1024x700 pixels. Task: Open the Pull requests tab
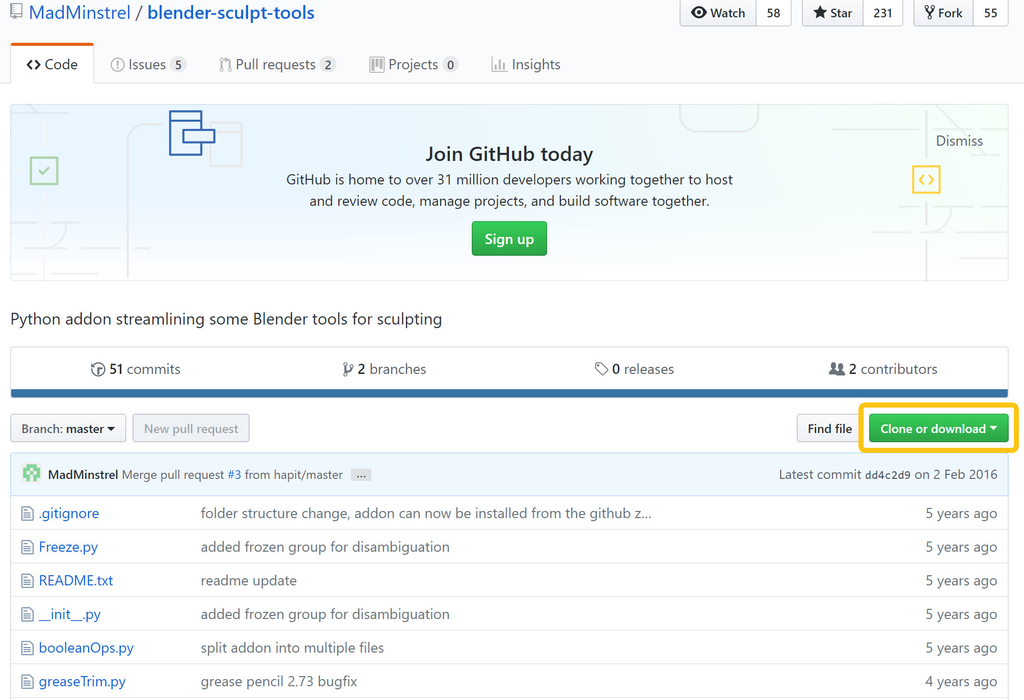click(277, 64)
